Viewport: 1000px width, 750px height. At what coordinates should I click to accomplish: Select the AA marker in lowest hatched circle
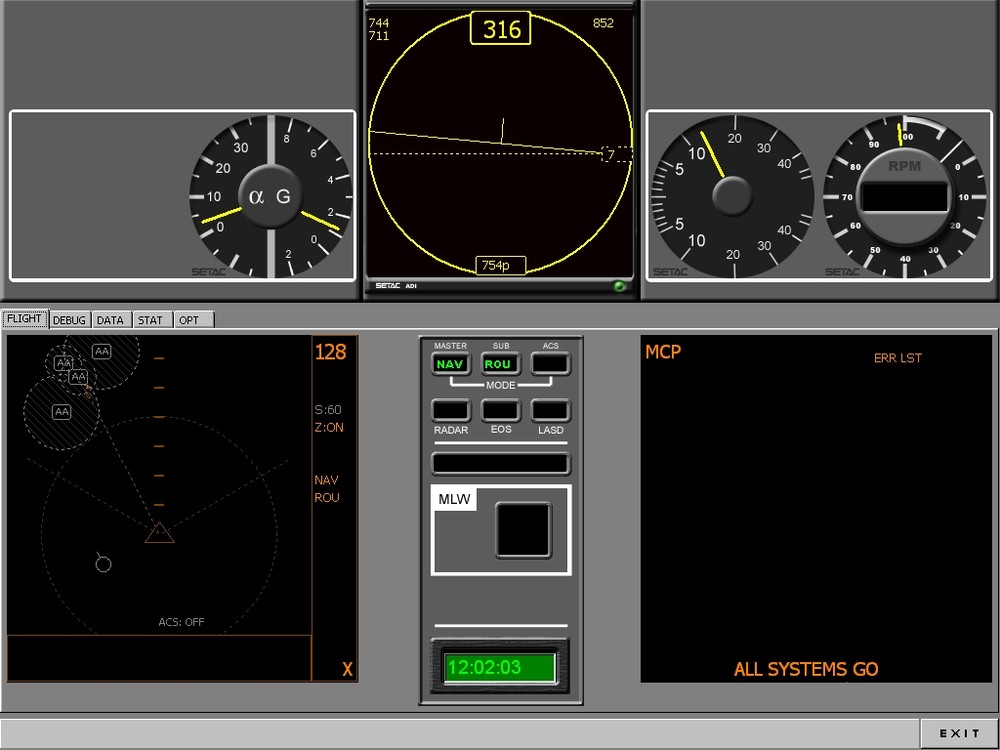62,412
